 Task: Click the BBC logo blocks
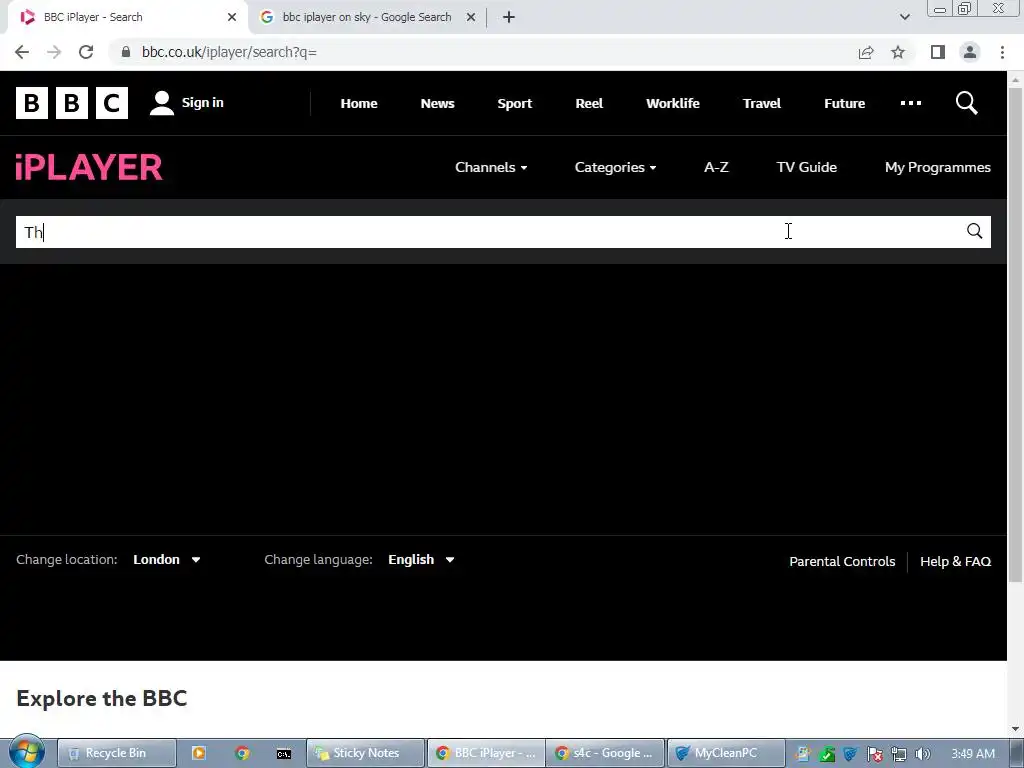tap(72, 103)
